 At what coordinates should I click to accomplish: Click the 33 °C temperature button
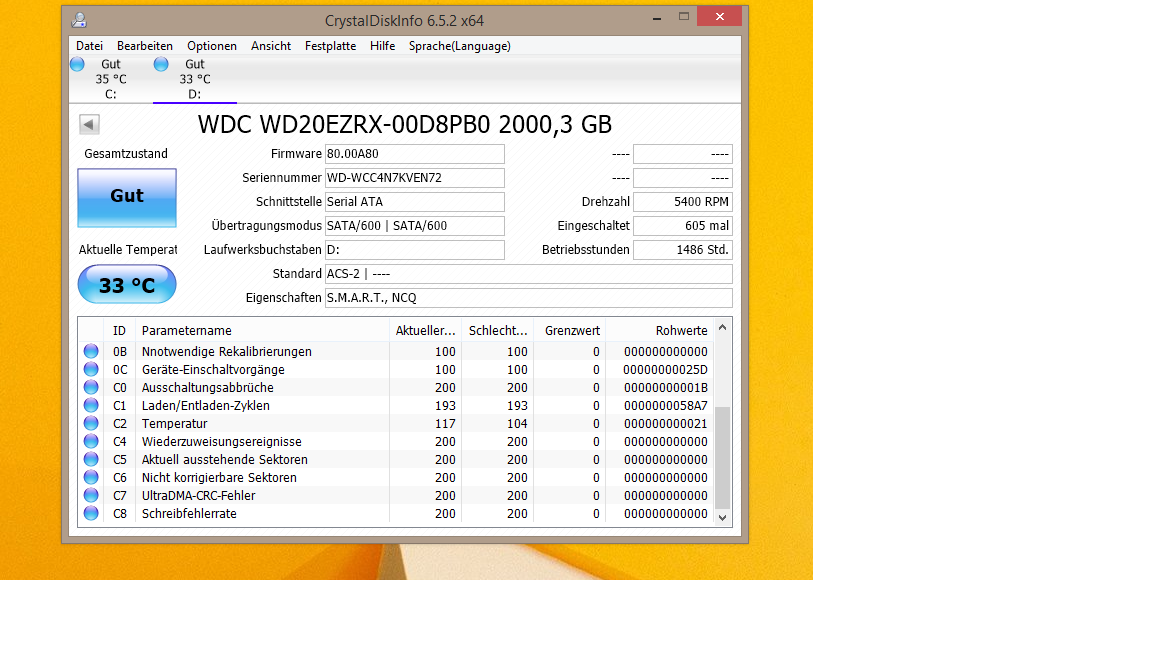point(127,285)
